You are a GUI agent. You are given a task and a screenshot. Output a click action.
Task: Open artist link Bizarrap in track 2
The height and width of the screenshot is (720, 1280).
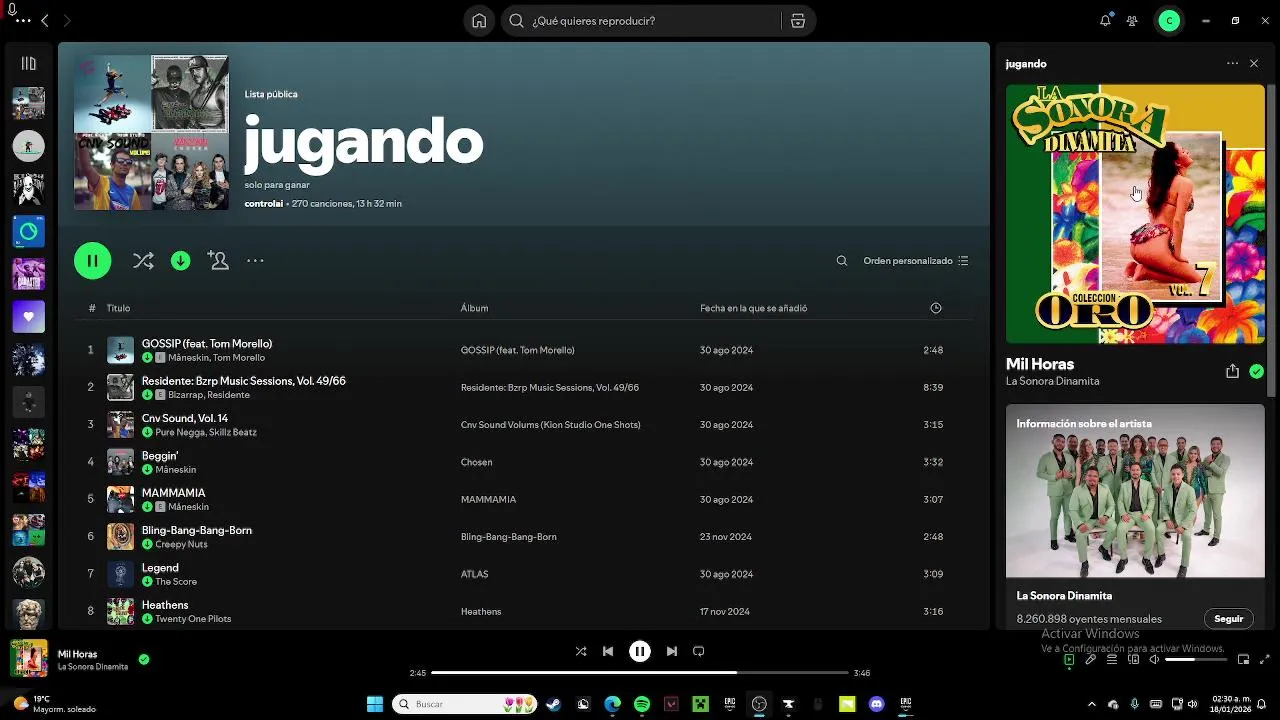pos(187,395)
